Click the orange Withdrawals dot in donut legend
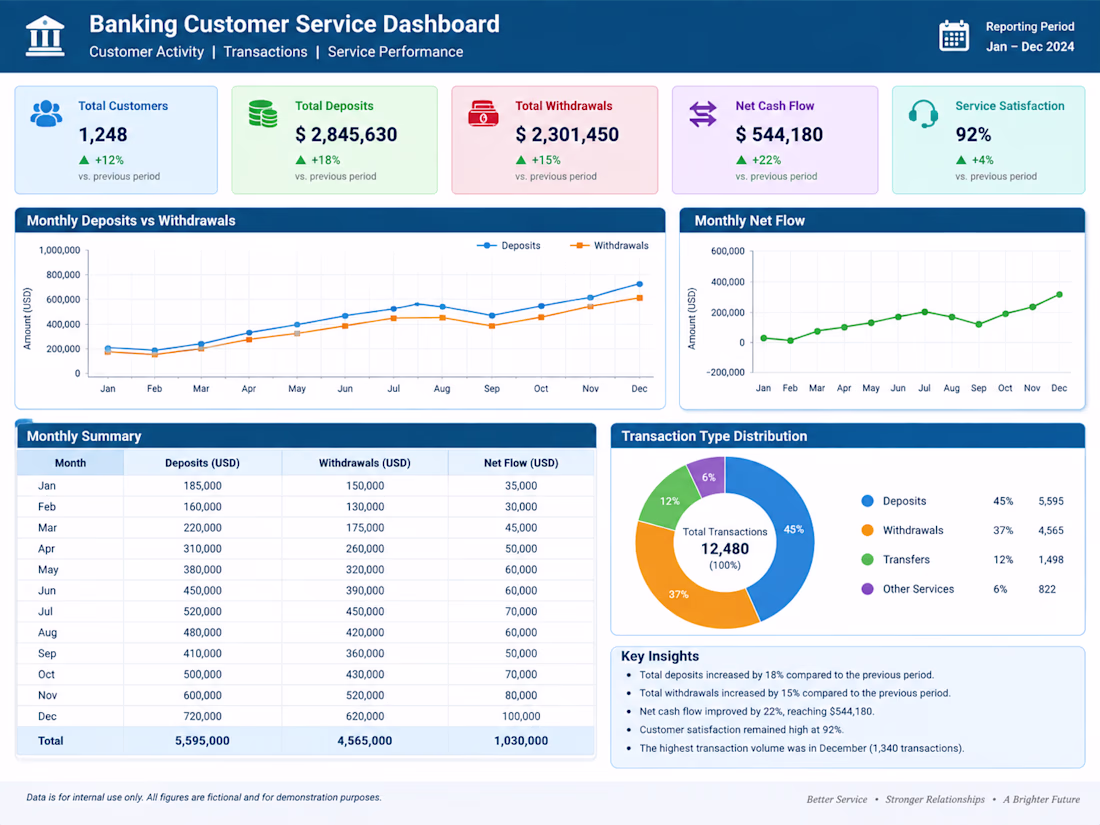Viewport: 1100px width, 825px height. [868, 530]
